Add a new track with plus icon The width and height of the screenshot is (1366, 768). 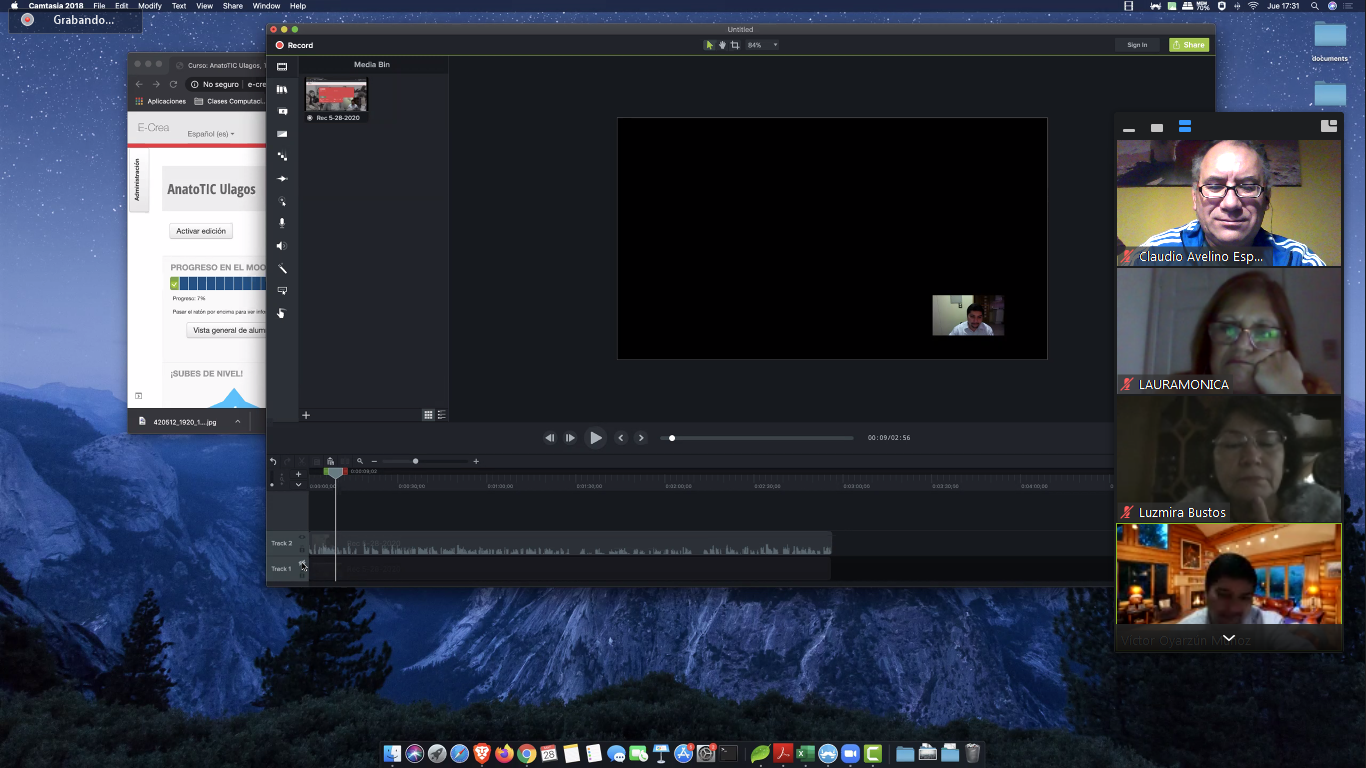[x=298, y=474]
